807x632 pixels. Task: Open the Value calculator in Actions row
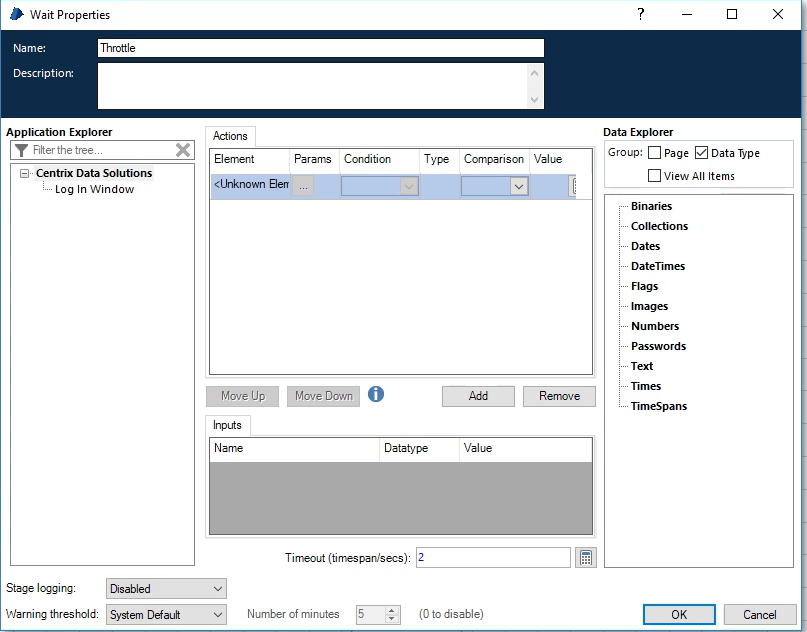(573, 186)
